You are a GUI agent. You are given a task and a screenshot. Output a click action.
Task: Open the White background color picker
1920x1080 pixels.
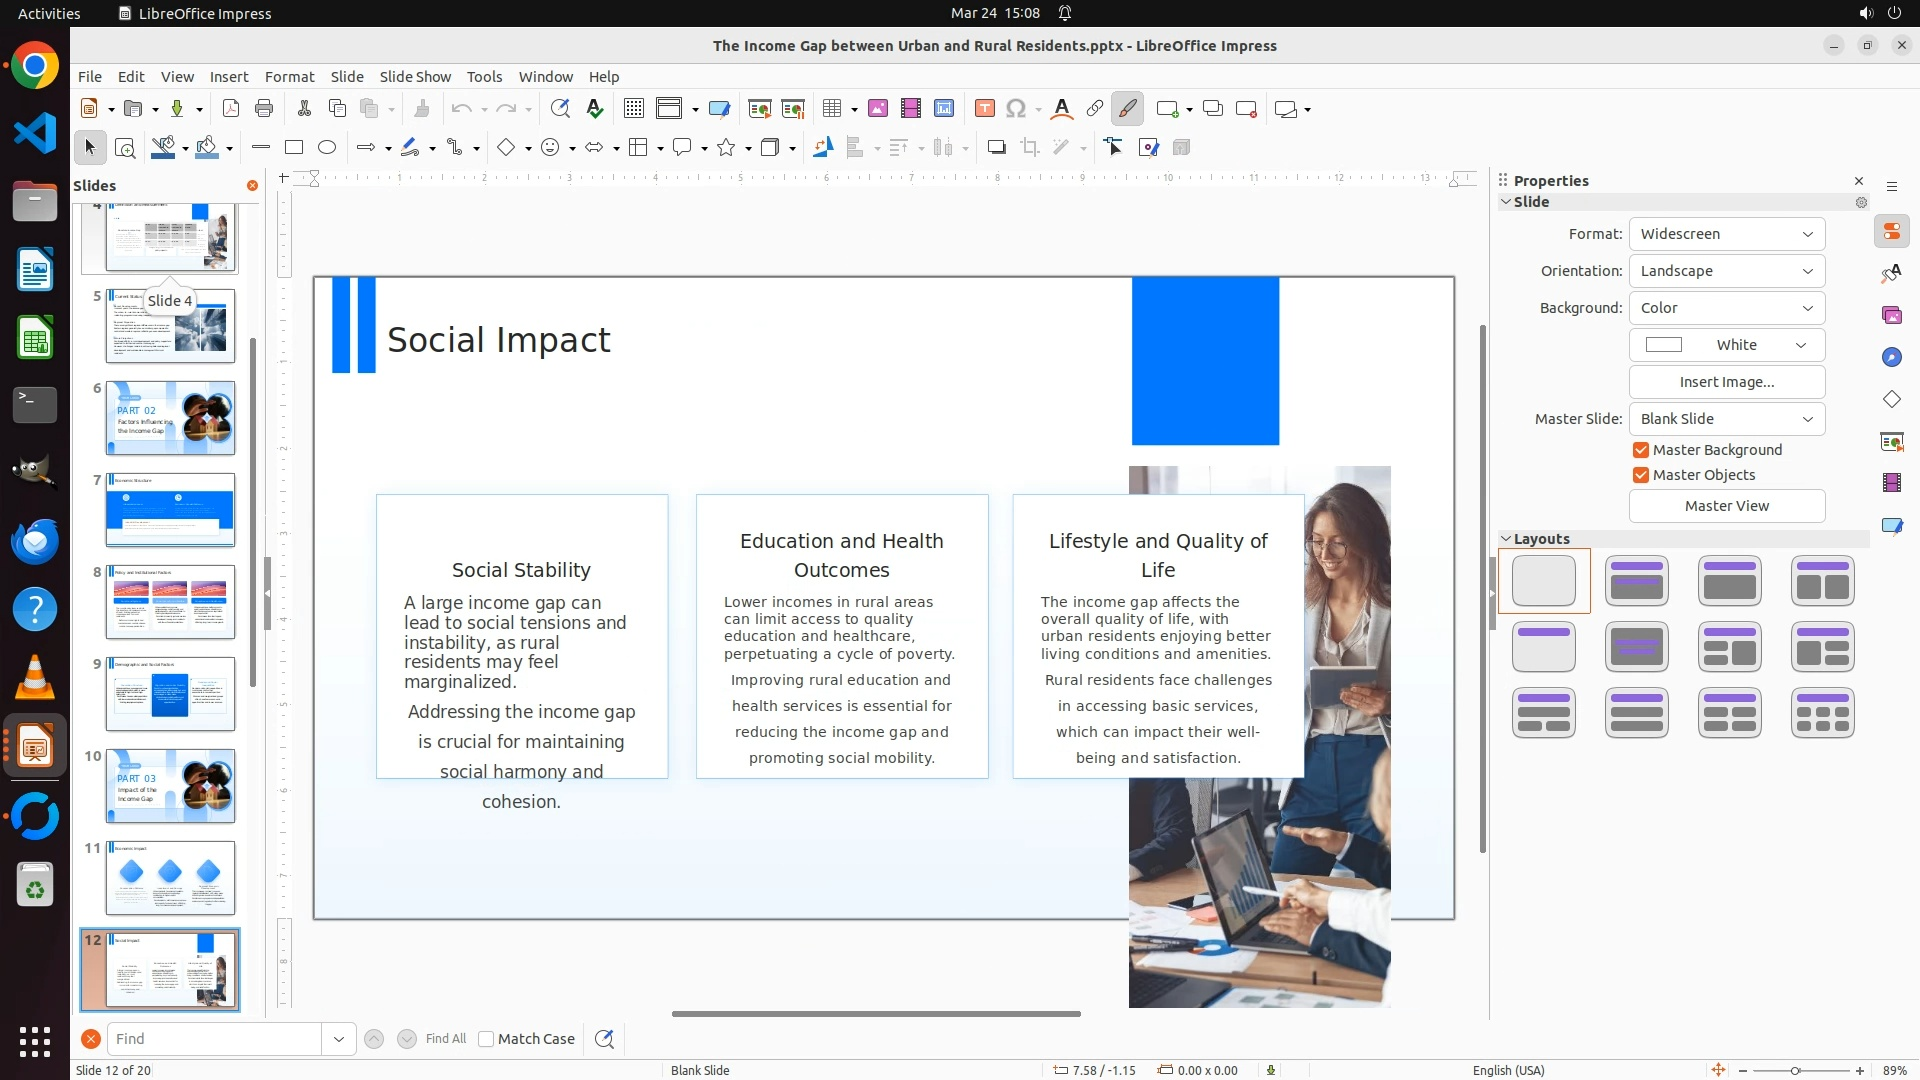[x=1726, y=345]
